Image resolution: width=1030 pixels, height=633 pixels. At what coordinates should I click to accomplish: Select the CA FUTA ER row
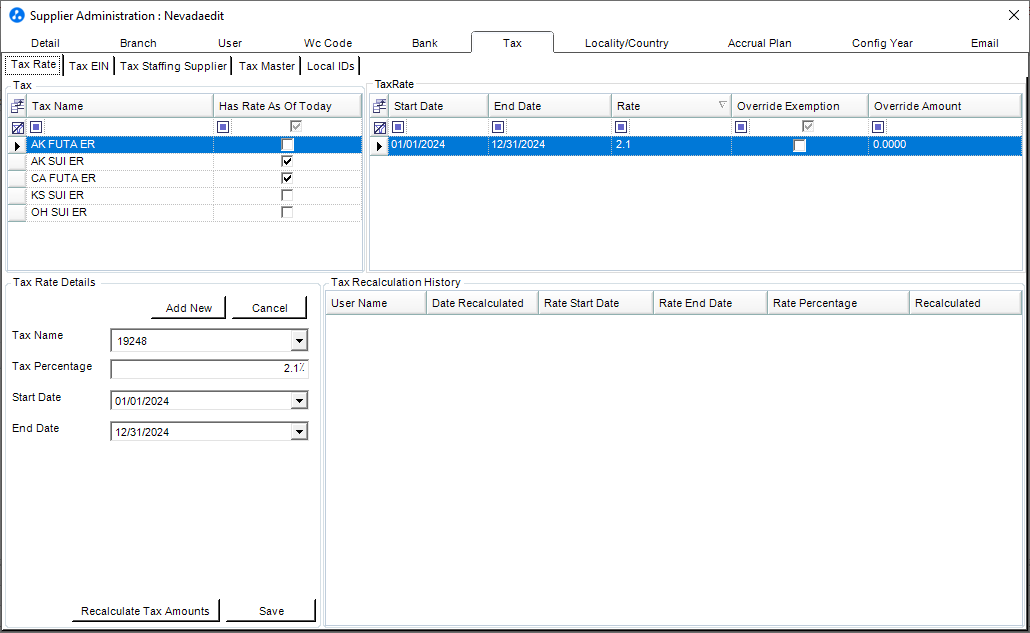(185, 178)
